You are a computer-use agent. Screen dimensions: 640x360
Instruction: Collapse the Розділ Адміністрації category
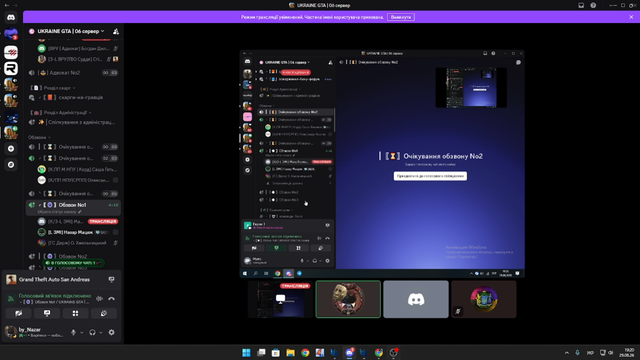60,112
